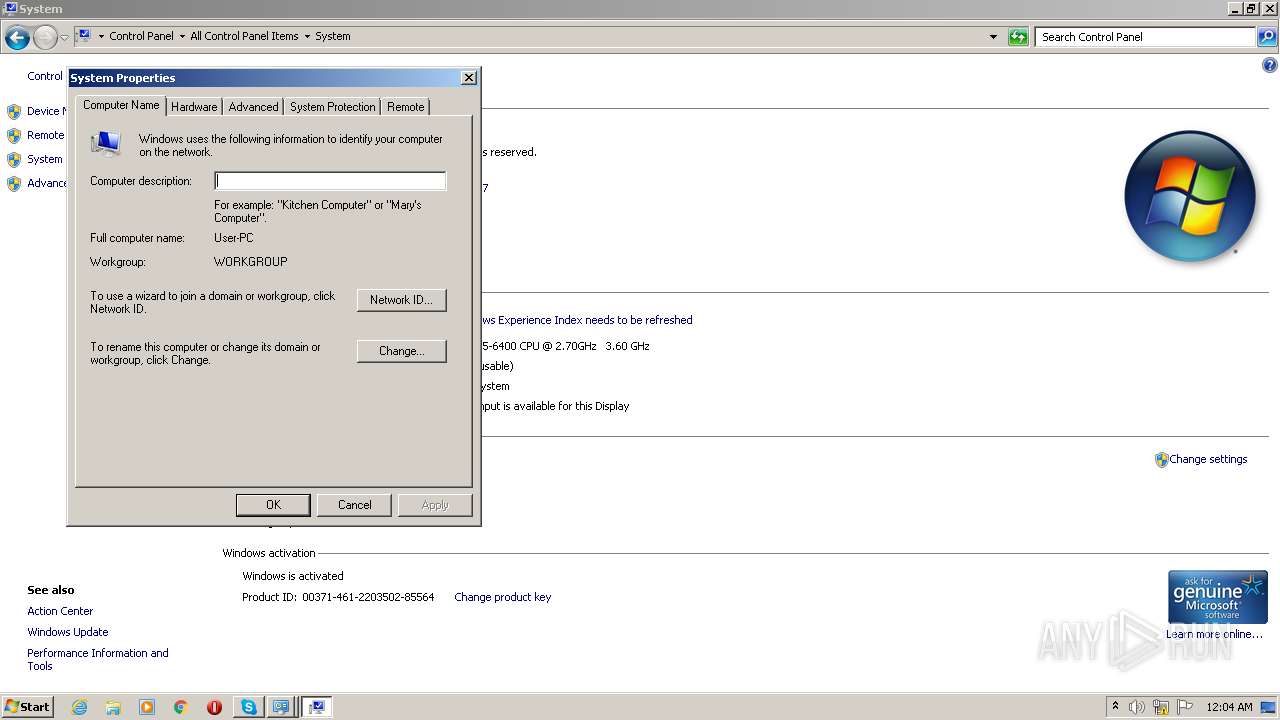Screen dimensions: 1280x720
Task: Click the genuine Microsoft software badge
Action: point(1218,597)
